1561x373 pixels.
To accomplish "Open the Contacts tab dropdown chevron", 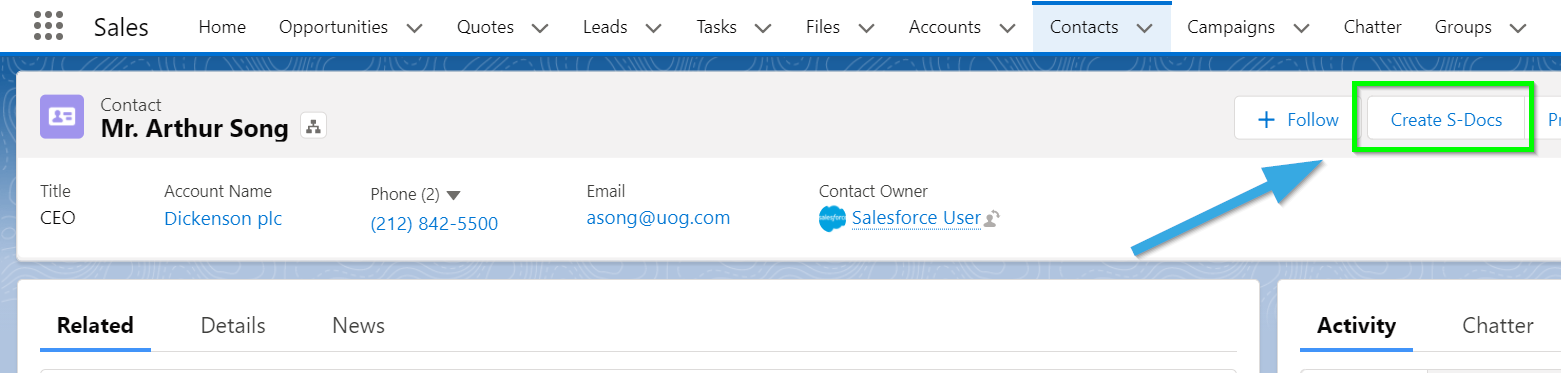I will [x=1145, y=28].
